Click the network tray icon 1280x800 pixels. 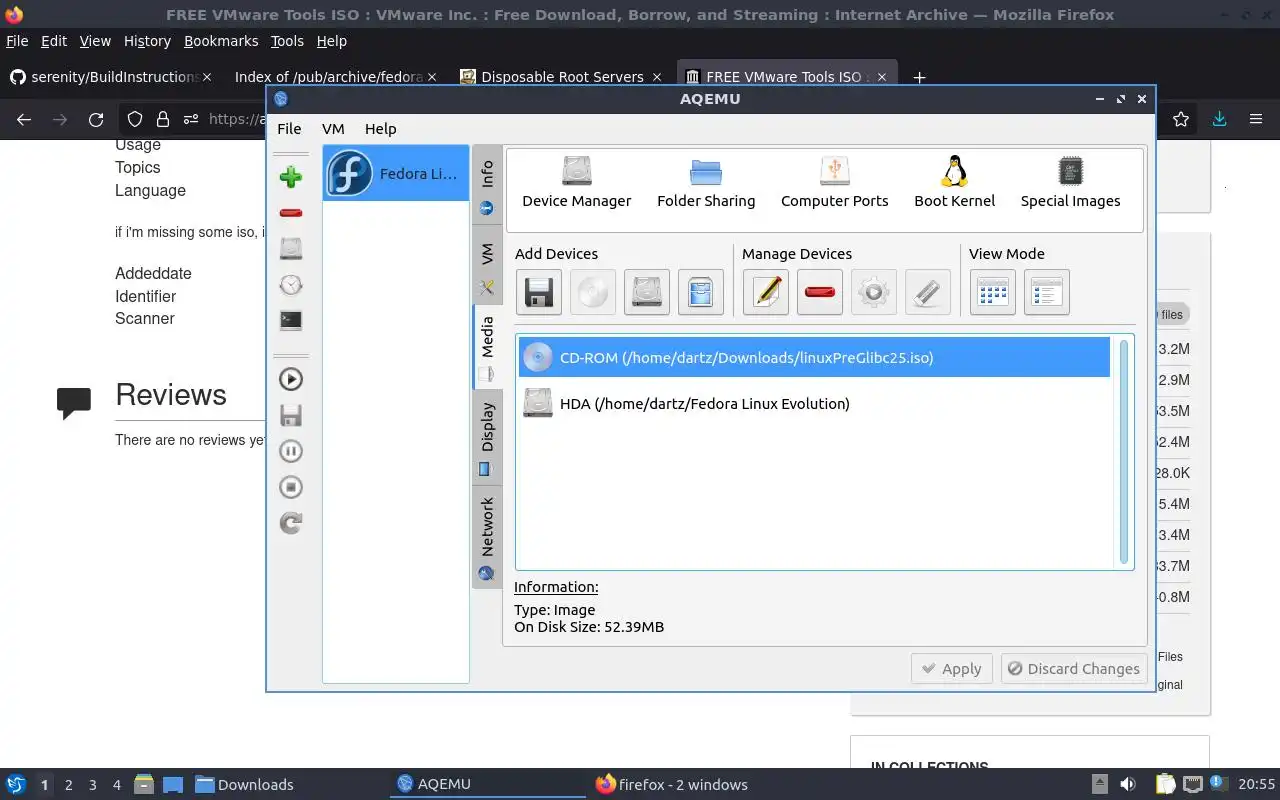(1192, 784)
